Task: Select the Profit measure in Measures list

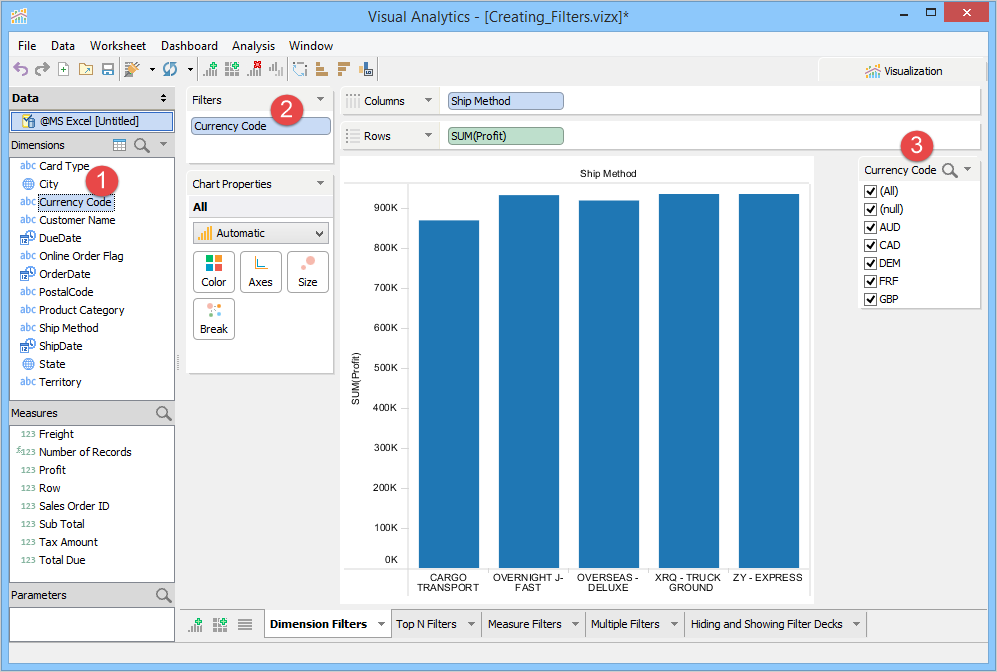Action: pos(52,470)
